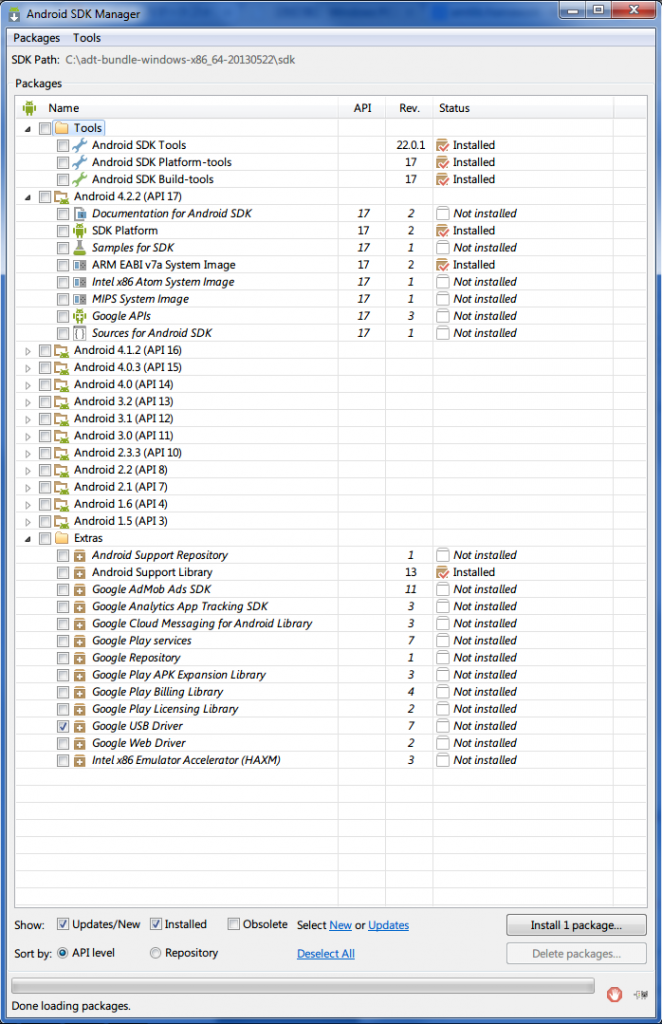Uncheck the Google USB Driver checkbox
This screenshot has height=1024, width=662.
[x=63, y=726]
